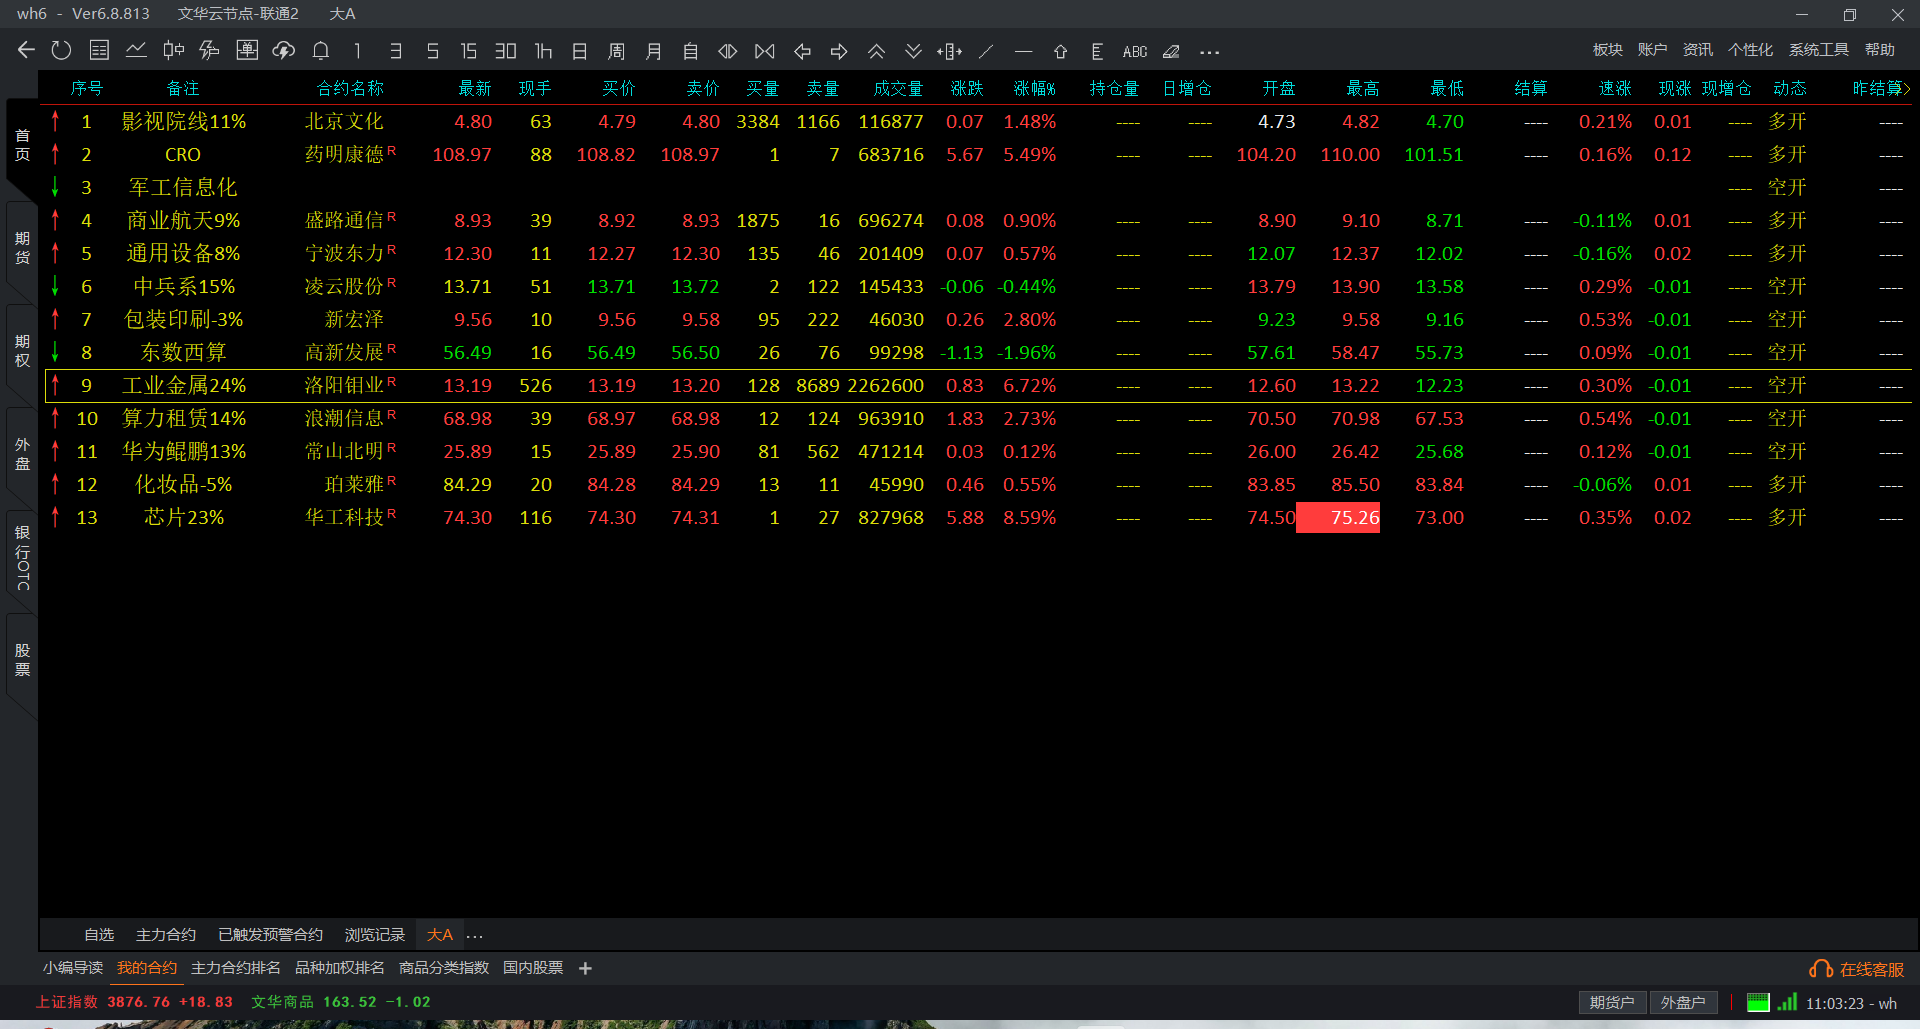Sort by the 涨幅% column header
This screenshot has width=1920, height=1029.
[x=1034, y=88]
